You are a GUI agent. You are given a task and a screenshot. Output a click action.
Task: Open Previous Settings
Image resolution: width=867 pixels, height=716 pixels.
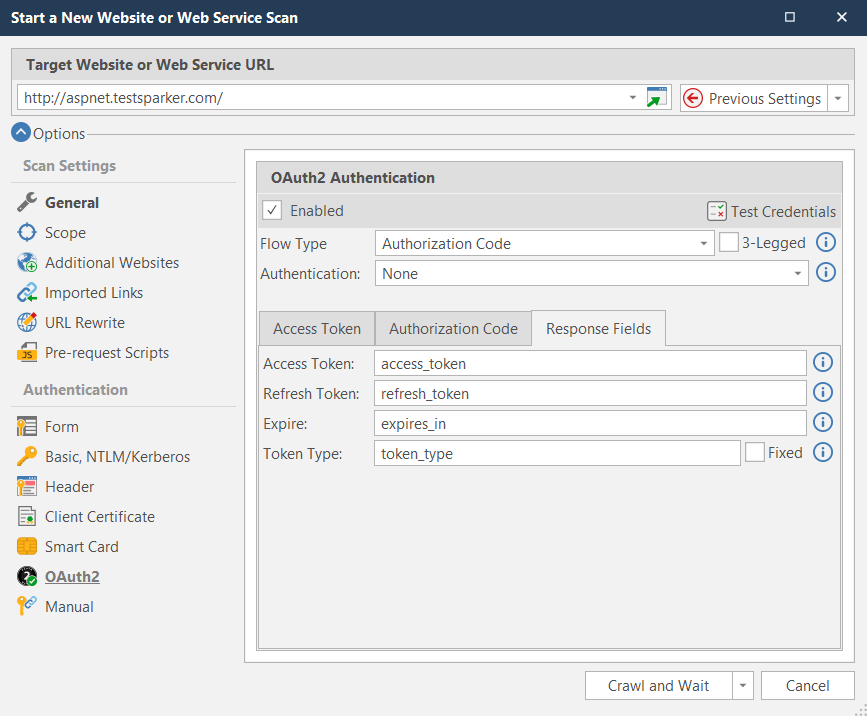pyautogui.click(x=762, y=98)
